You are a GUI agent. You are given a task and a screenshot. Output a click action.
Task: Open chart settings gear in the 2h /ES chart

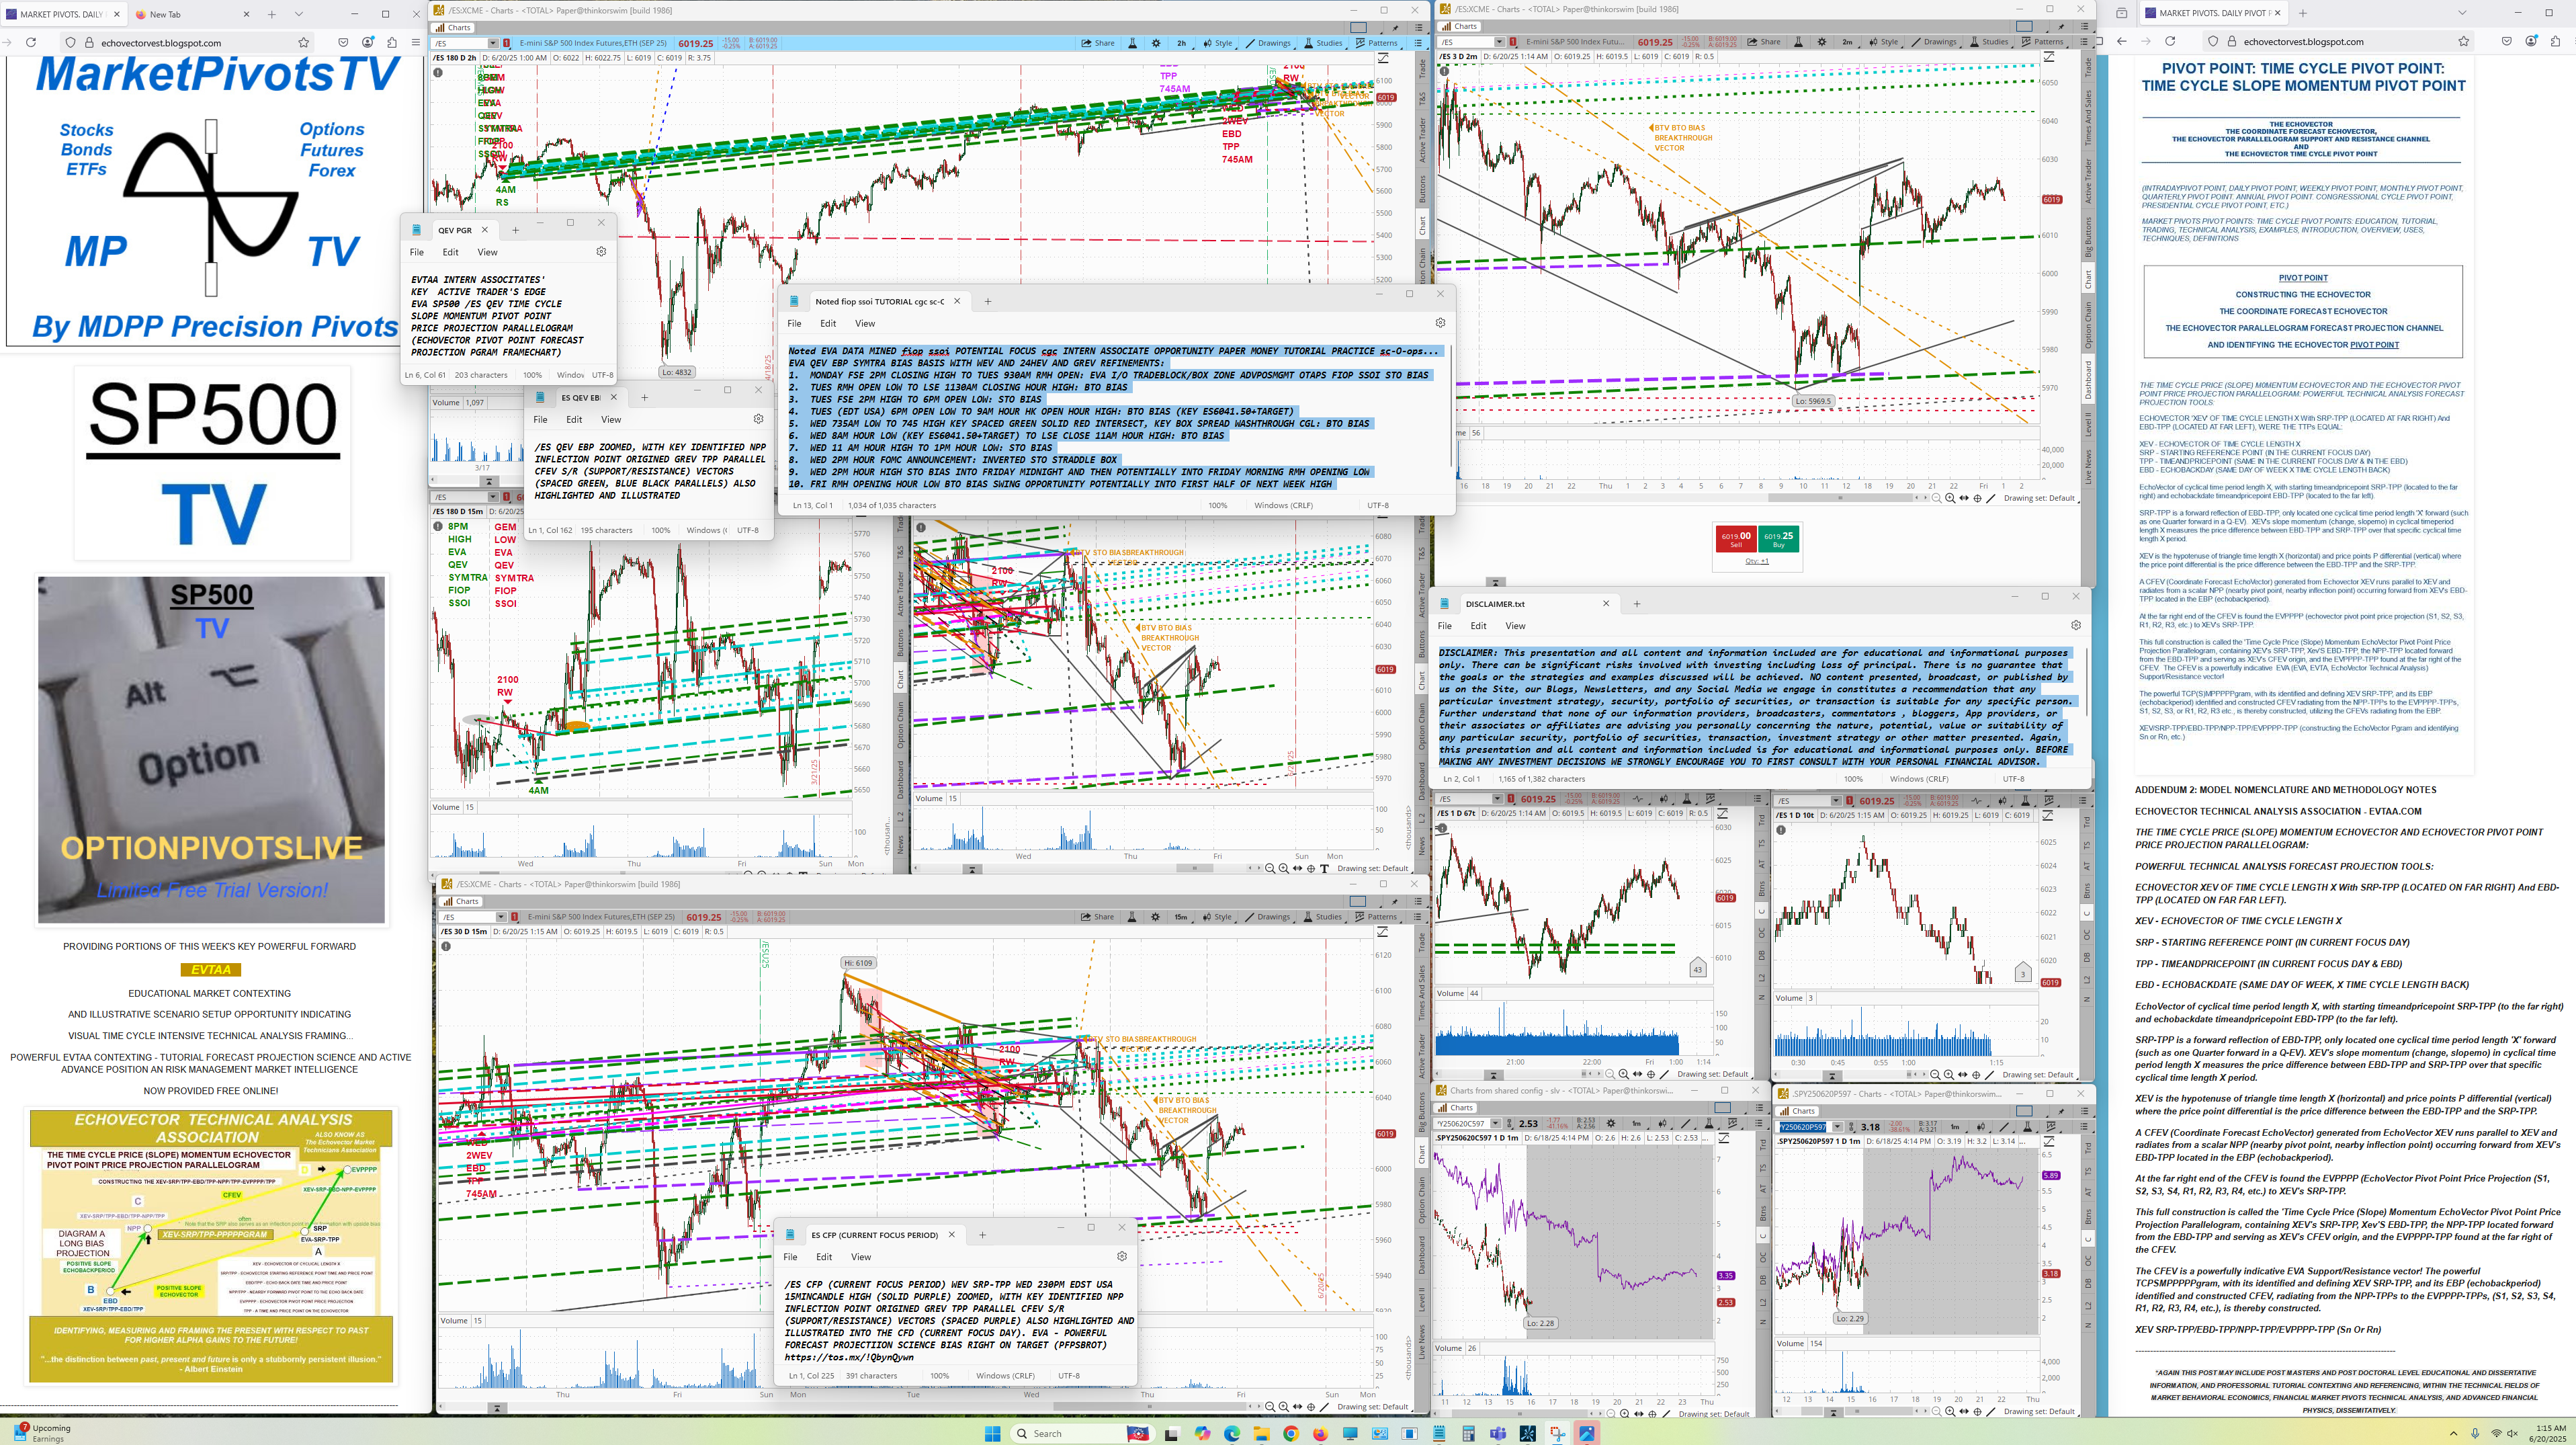tap(1156, 43)
